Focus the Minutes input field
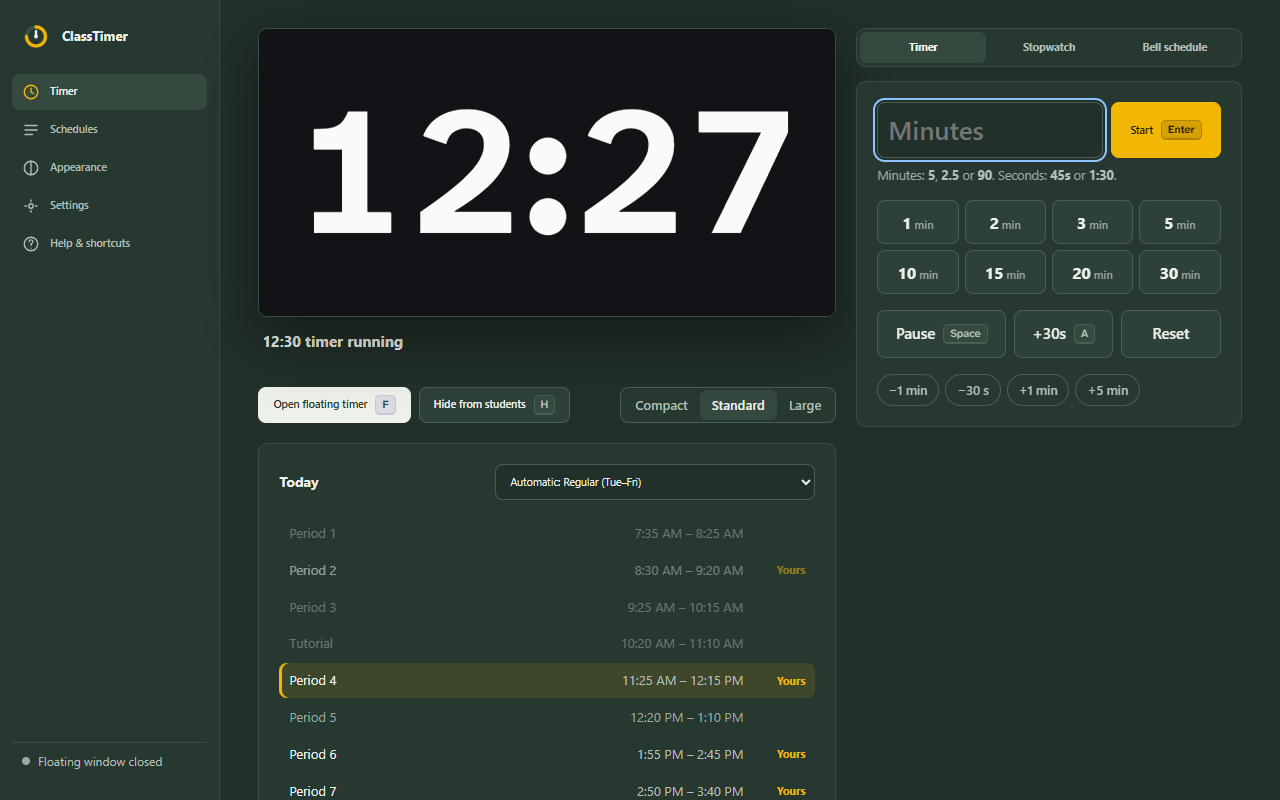The width and height of the screenshot is (1280, 800). [990, 130]
